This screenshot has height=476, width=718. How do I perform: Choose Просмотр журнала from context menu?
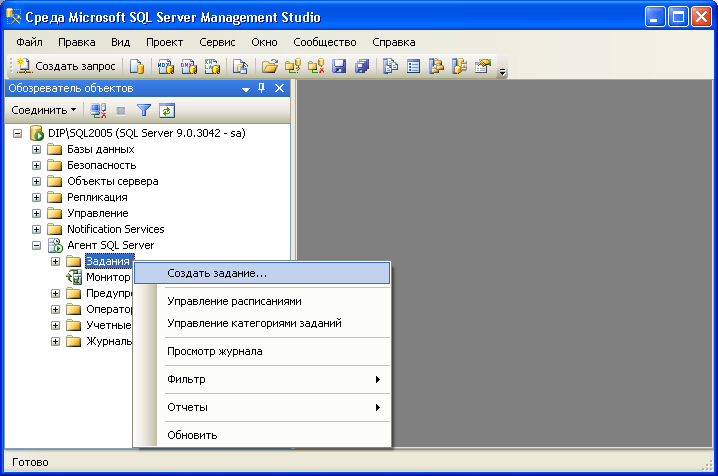(215, 351)
